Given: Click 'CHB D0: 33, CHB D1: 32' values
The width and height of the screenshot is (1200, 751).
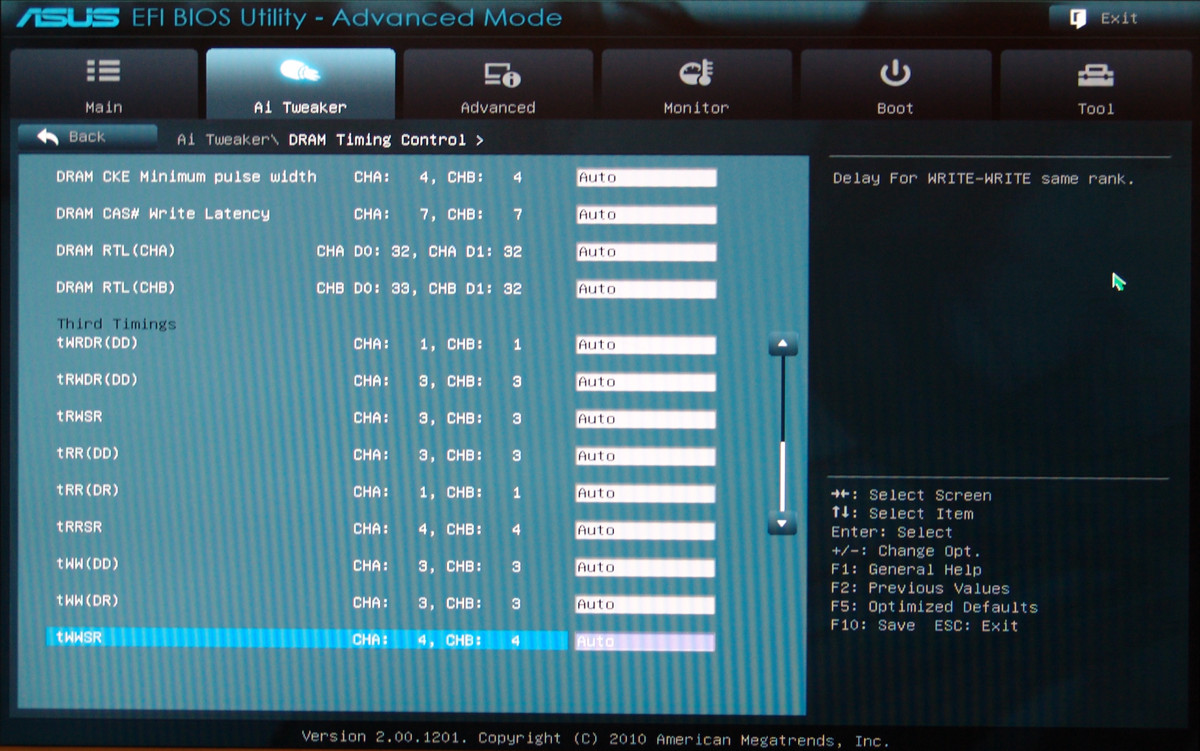Looking at the screenshot, I should point(419,289).
